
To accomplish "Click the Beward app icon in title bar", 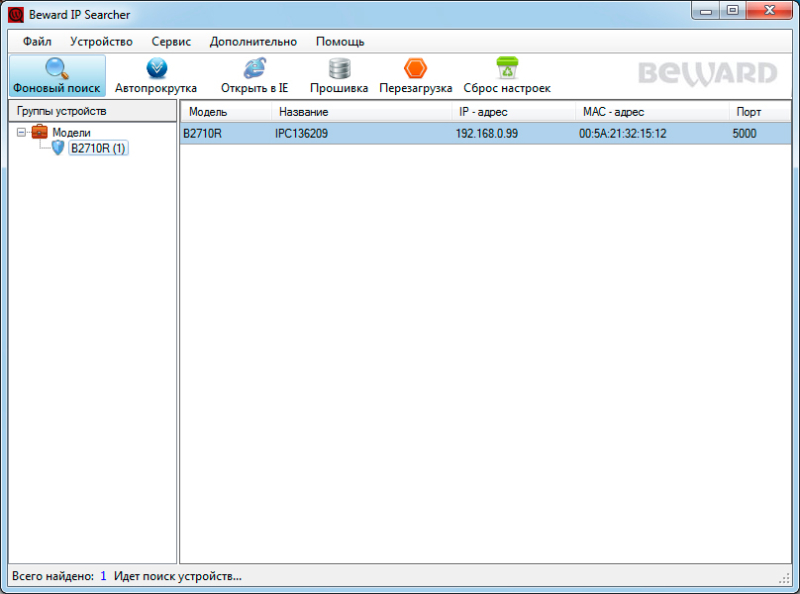I will click(16, 14).
